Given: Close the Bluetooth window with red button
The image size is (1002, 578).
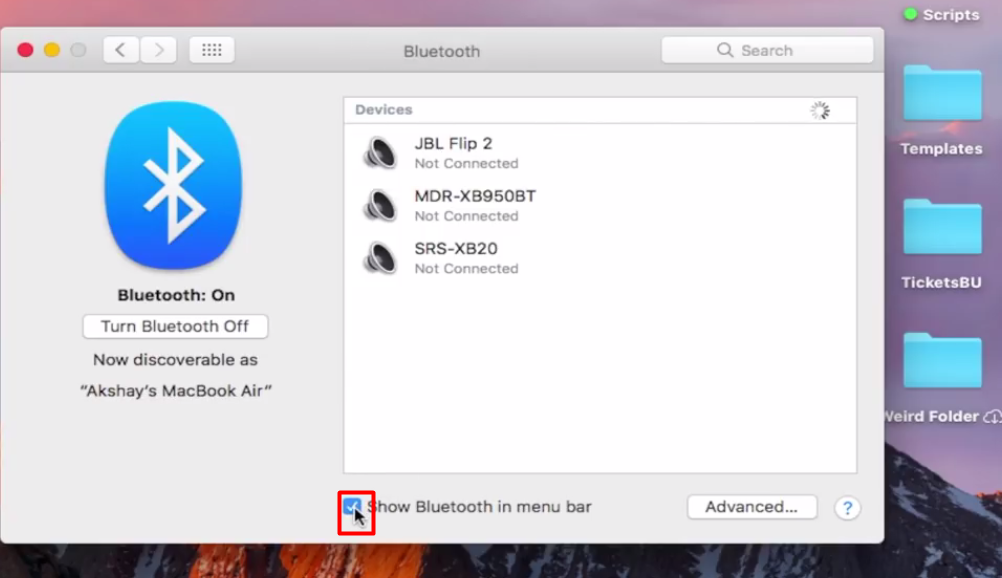Looking at the screenshot, I should click(26, 50).
